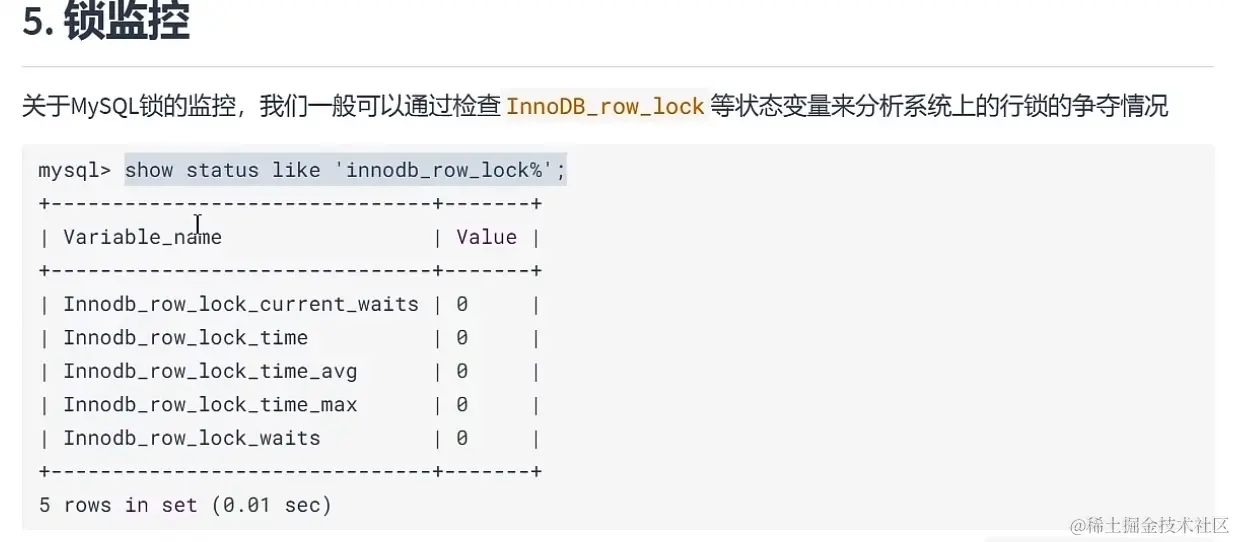Click the highlighted show status SQL command
Image resolution: width=1236 pixels, height=542 pixels.
[345, 170]
